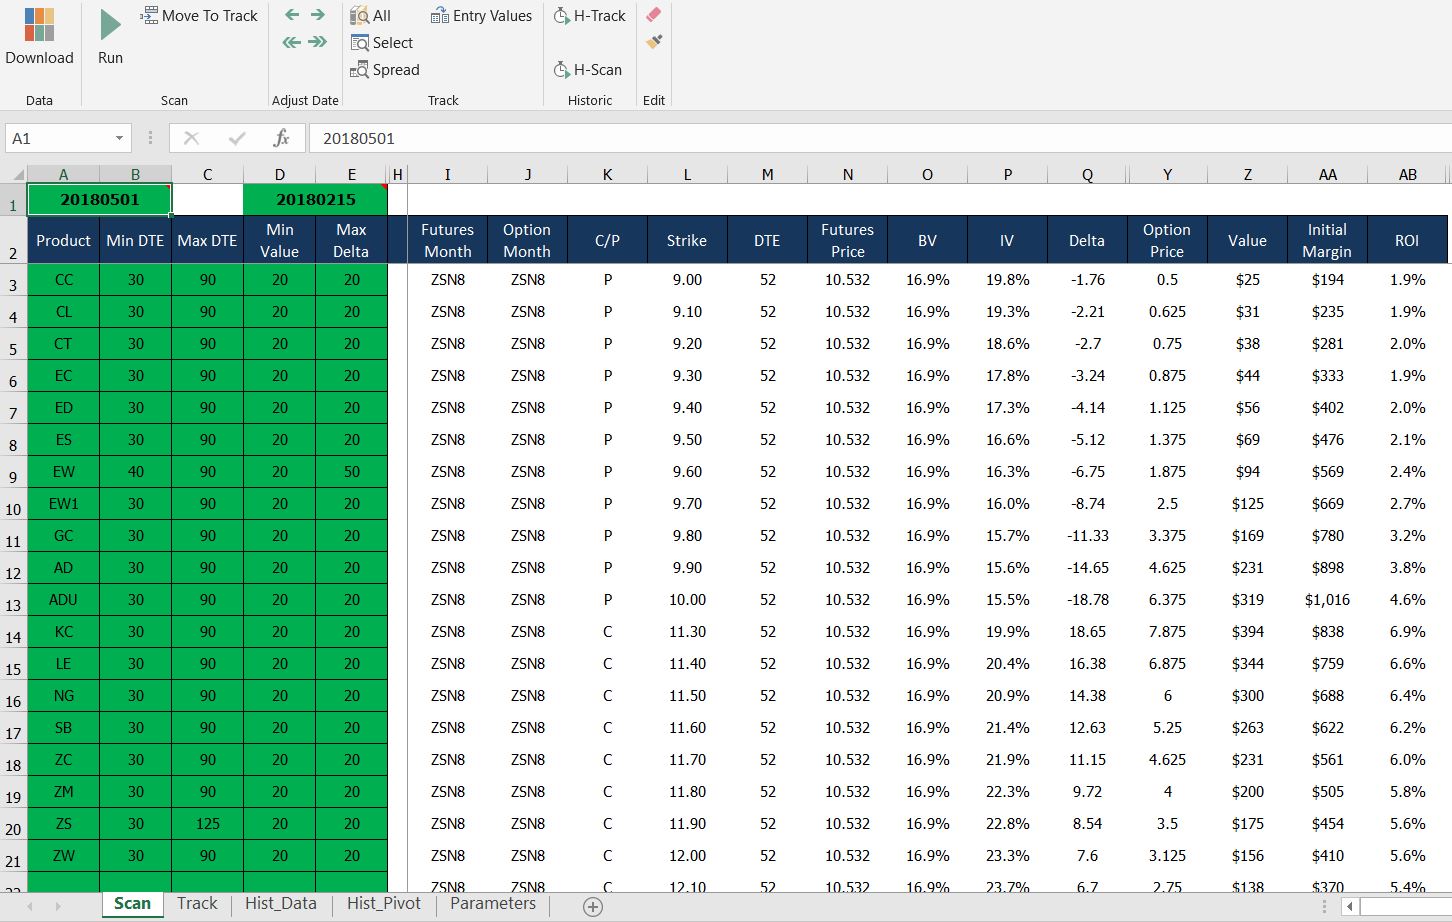Screen dimensions: 1452x922
Task: Switch to the Track sheet tab
Action: (197, 903)
